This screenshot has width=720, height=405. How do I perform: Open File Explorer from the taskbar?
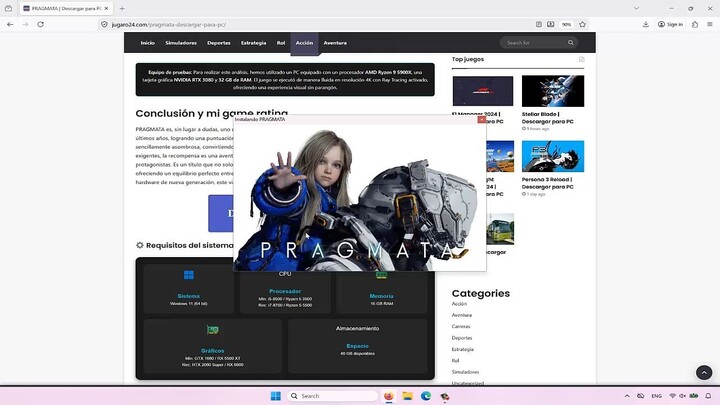[x=407, y=396]
